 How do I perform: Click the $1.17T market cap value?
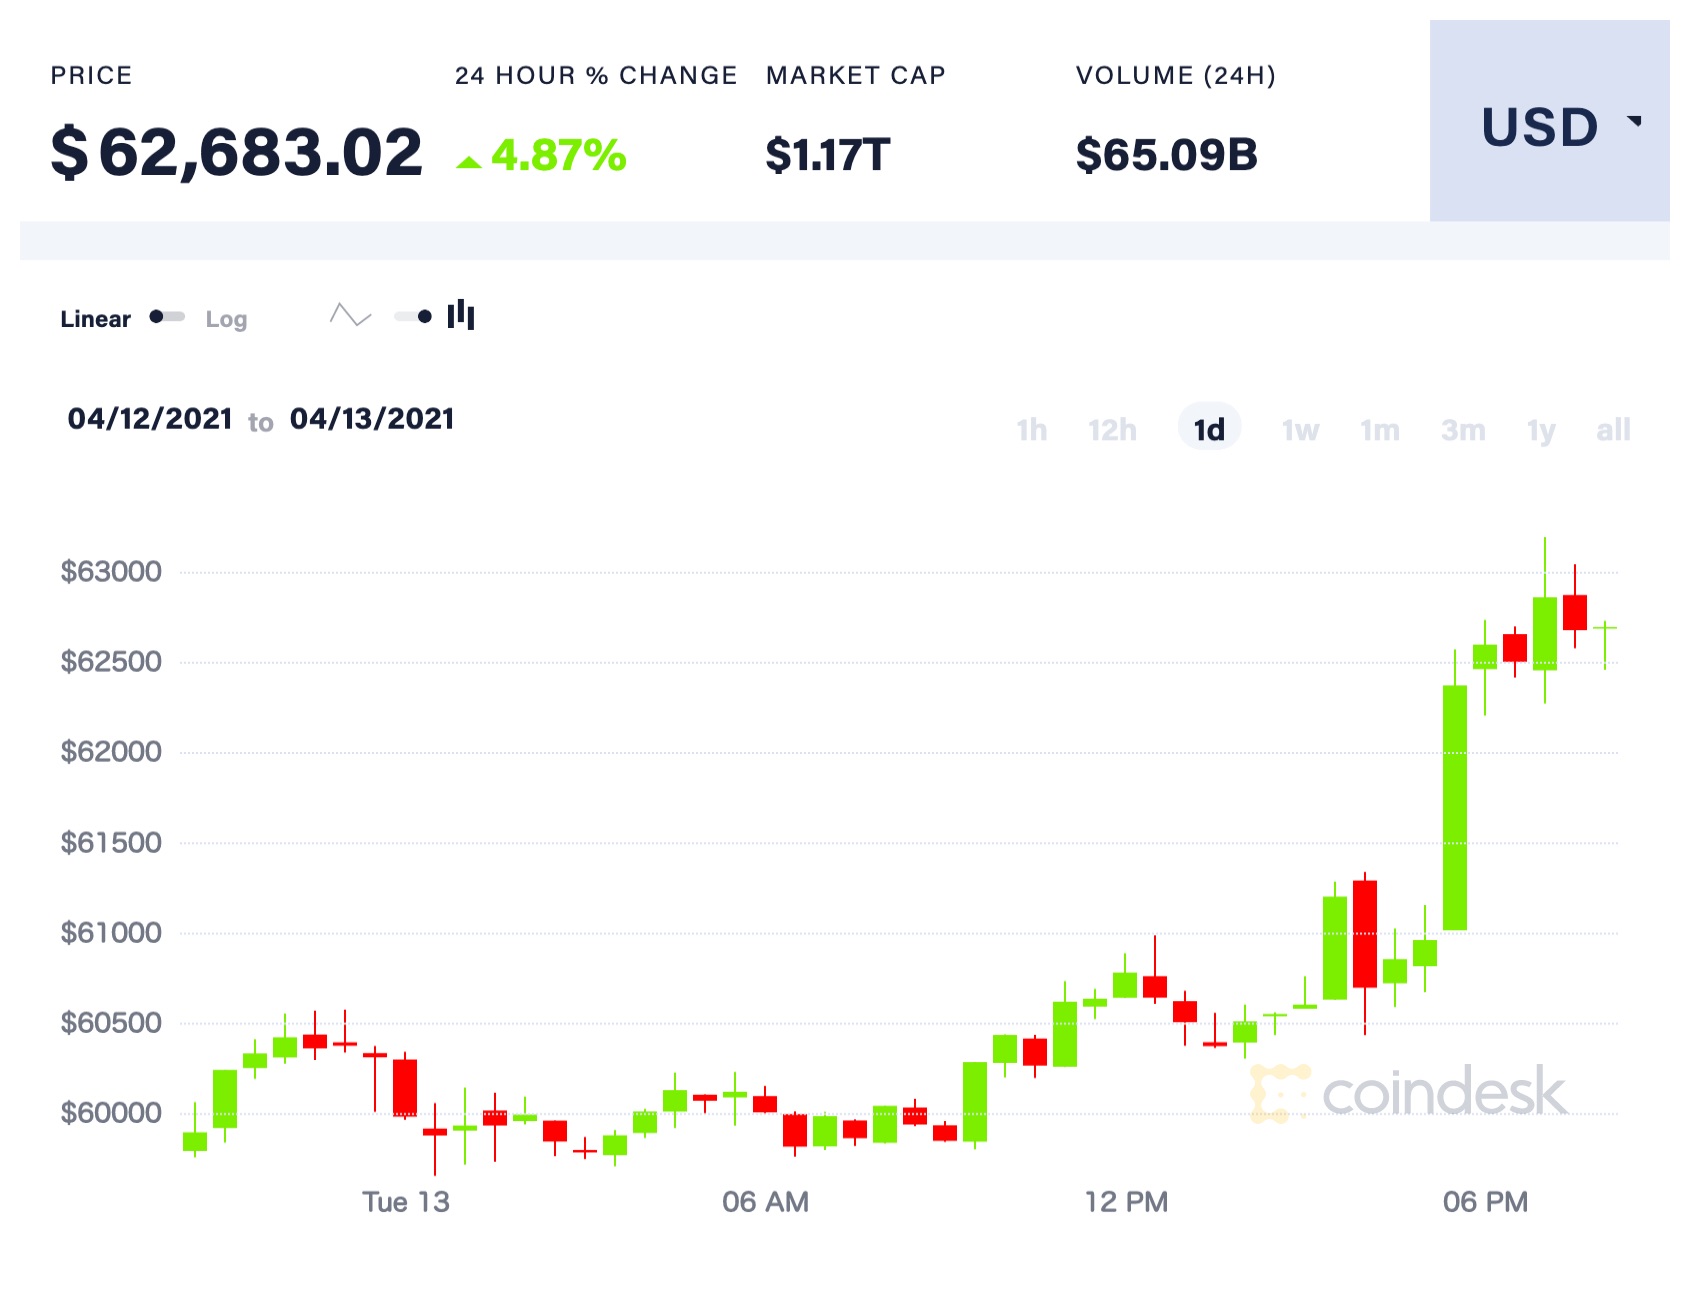tap(828, 155)
